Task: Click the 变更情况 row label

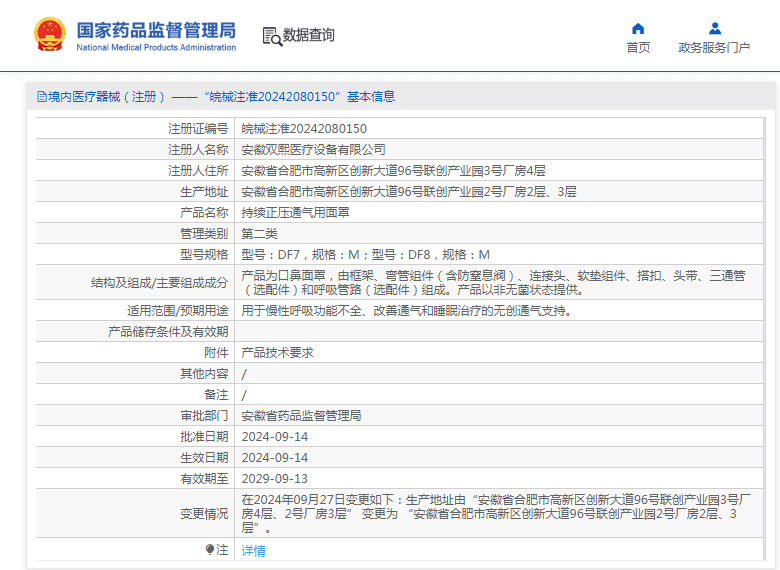Action: (x=204, y=514)
